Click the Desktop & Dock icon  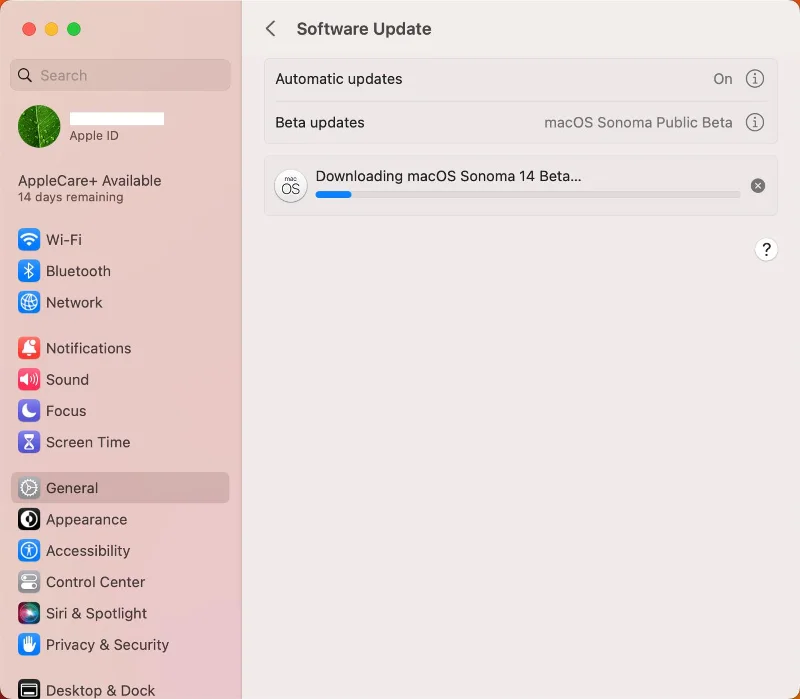(x=29, y=689)
